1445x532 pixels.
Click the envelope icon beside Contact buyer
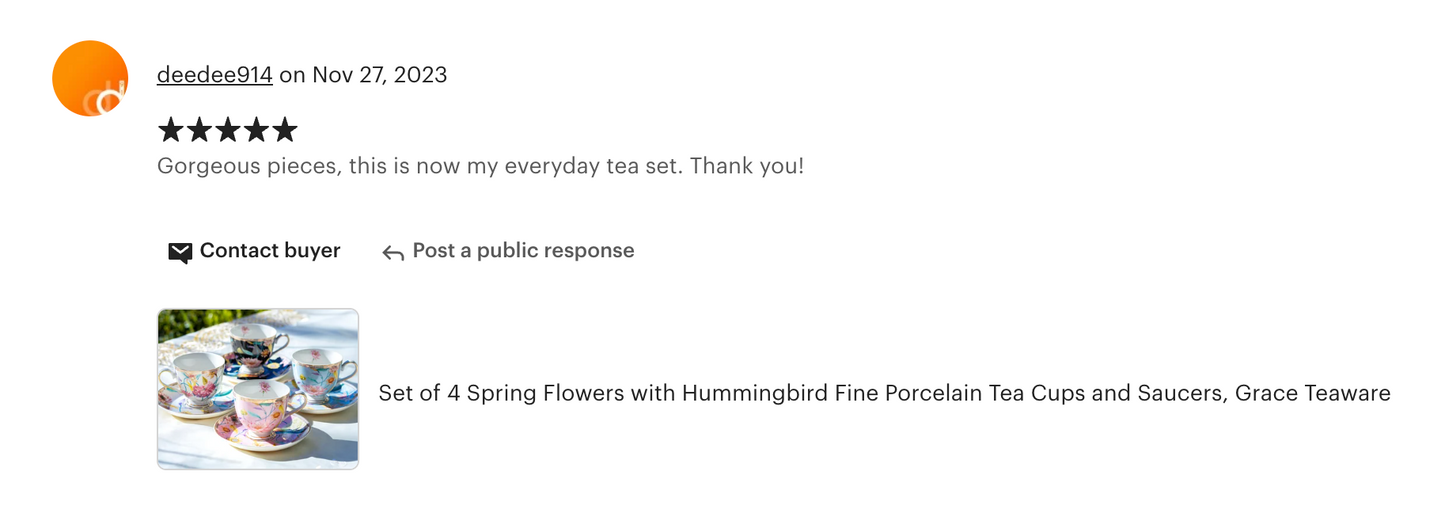tap(180, 252)
